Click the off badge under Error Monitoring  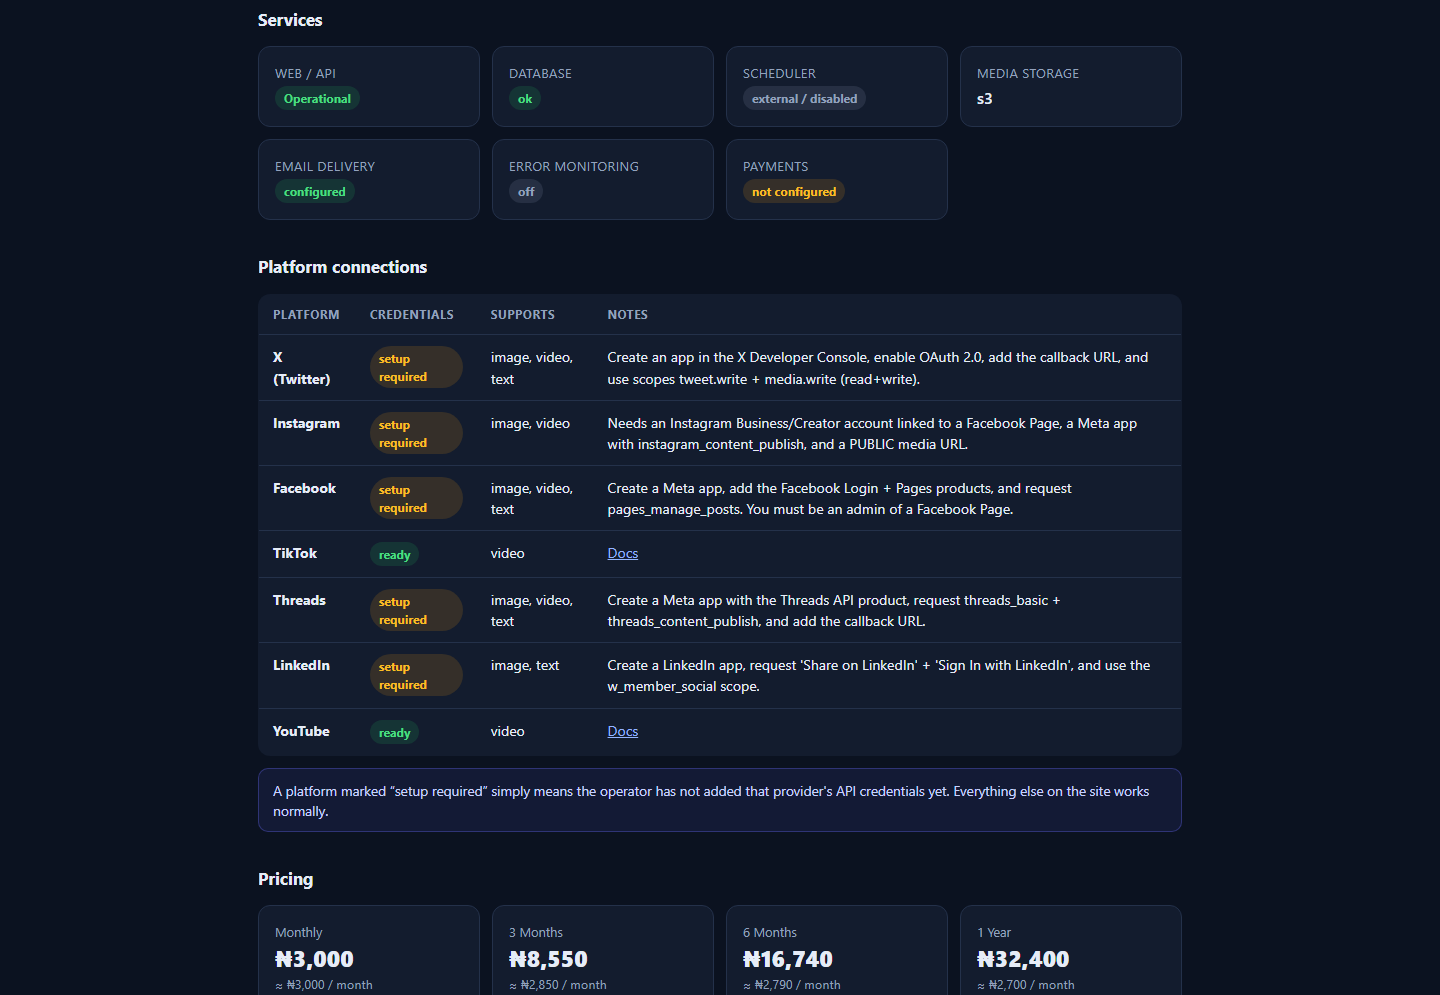(x=526, y=192)
